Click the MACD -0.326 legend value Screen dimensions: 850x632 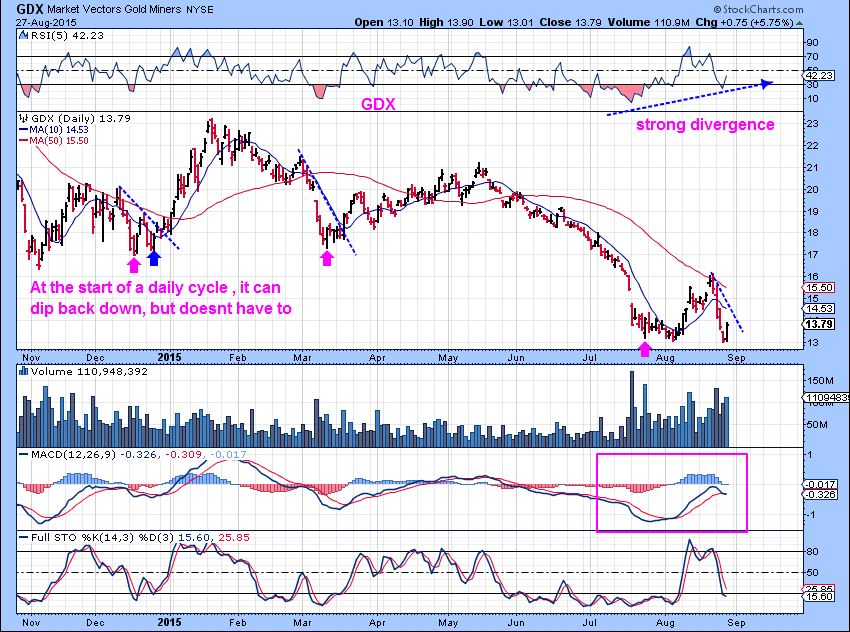coord(140,454)
